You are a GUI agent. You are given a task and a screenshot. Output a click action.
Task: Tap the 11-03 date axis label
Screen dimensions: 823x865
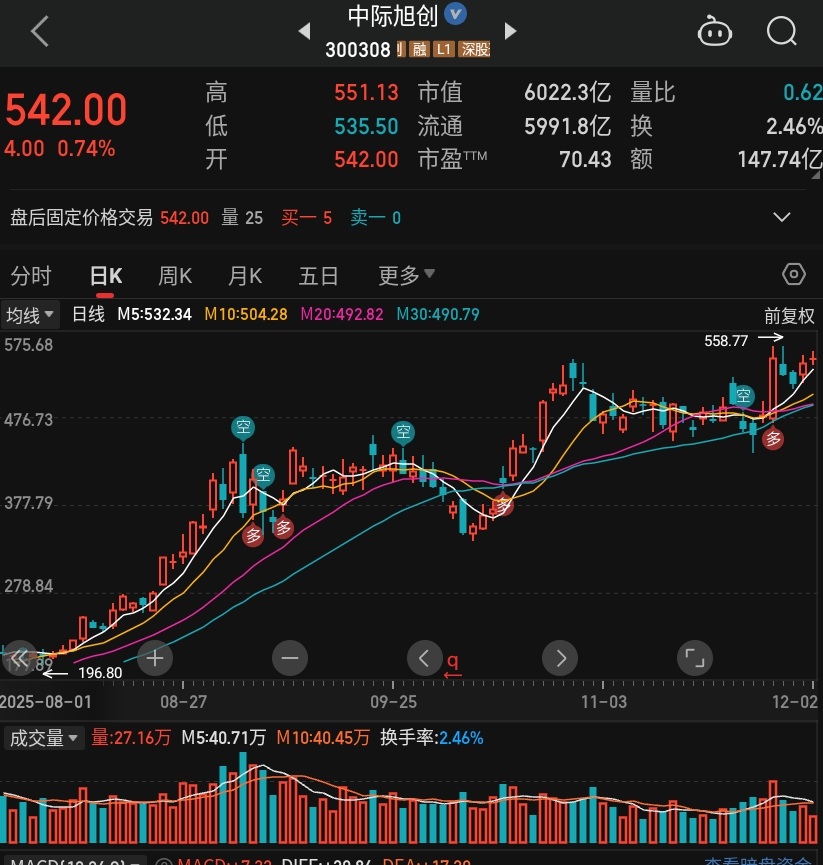click(x=604, y=702)
